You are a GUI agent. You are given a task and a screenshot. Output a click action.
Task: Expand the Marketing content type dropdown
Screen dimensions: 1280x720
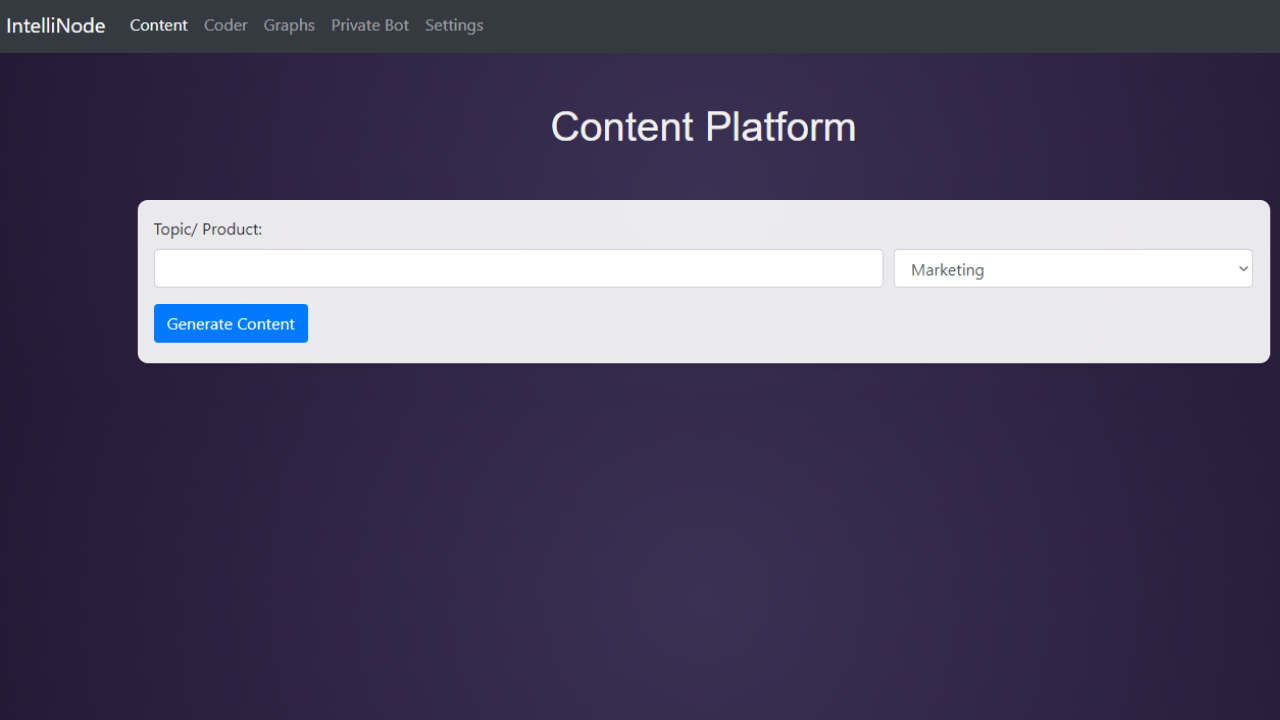click(1073, 268)
